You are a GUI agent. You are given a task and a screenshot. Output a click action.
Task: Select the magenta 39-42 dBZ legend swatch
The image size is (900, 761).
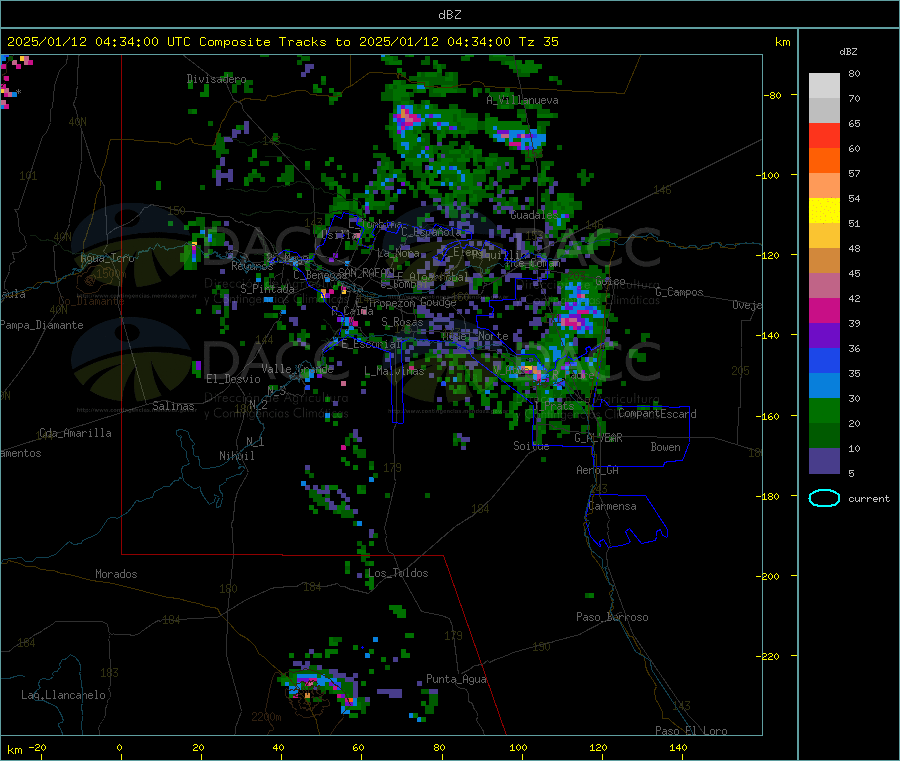click(x=824, y=310)
